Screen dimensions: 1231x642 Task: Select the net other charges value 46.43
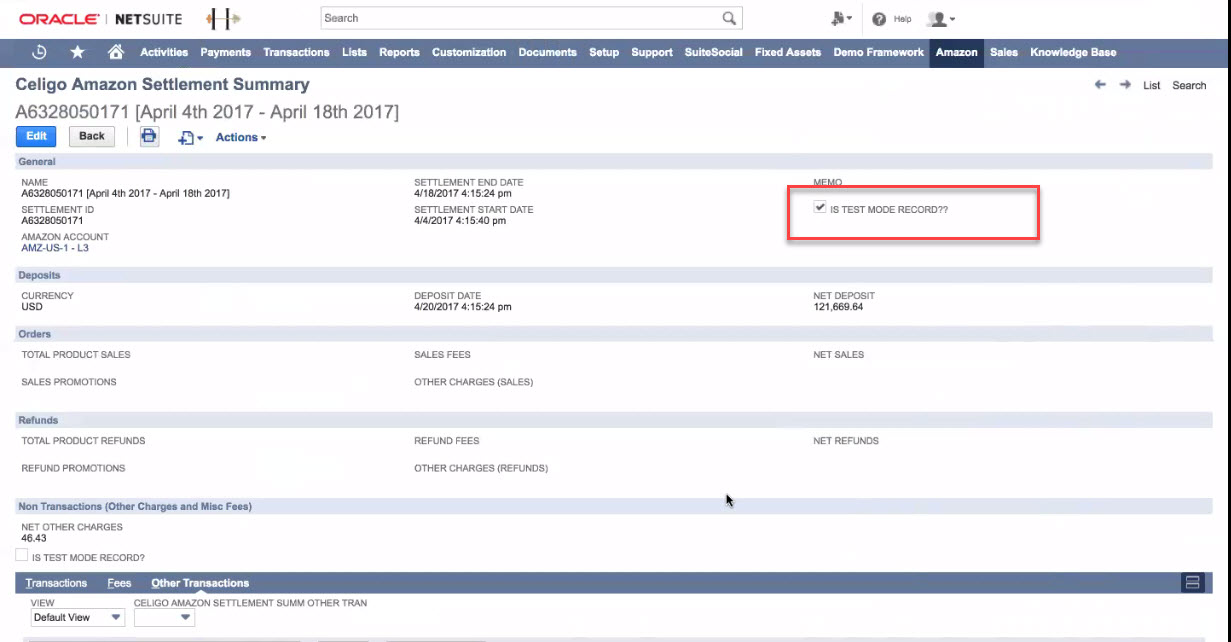(x=34, y=538)
